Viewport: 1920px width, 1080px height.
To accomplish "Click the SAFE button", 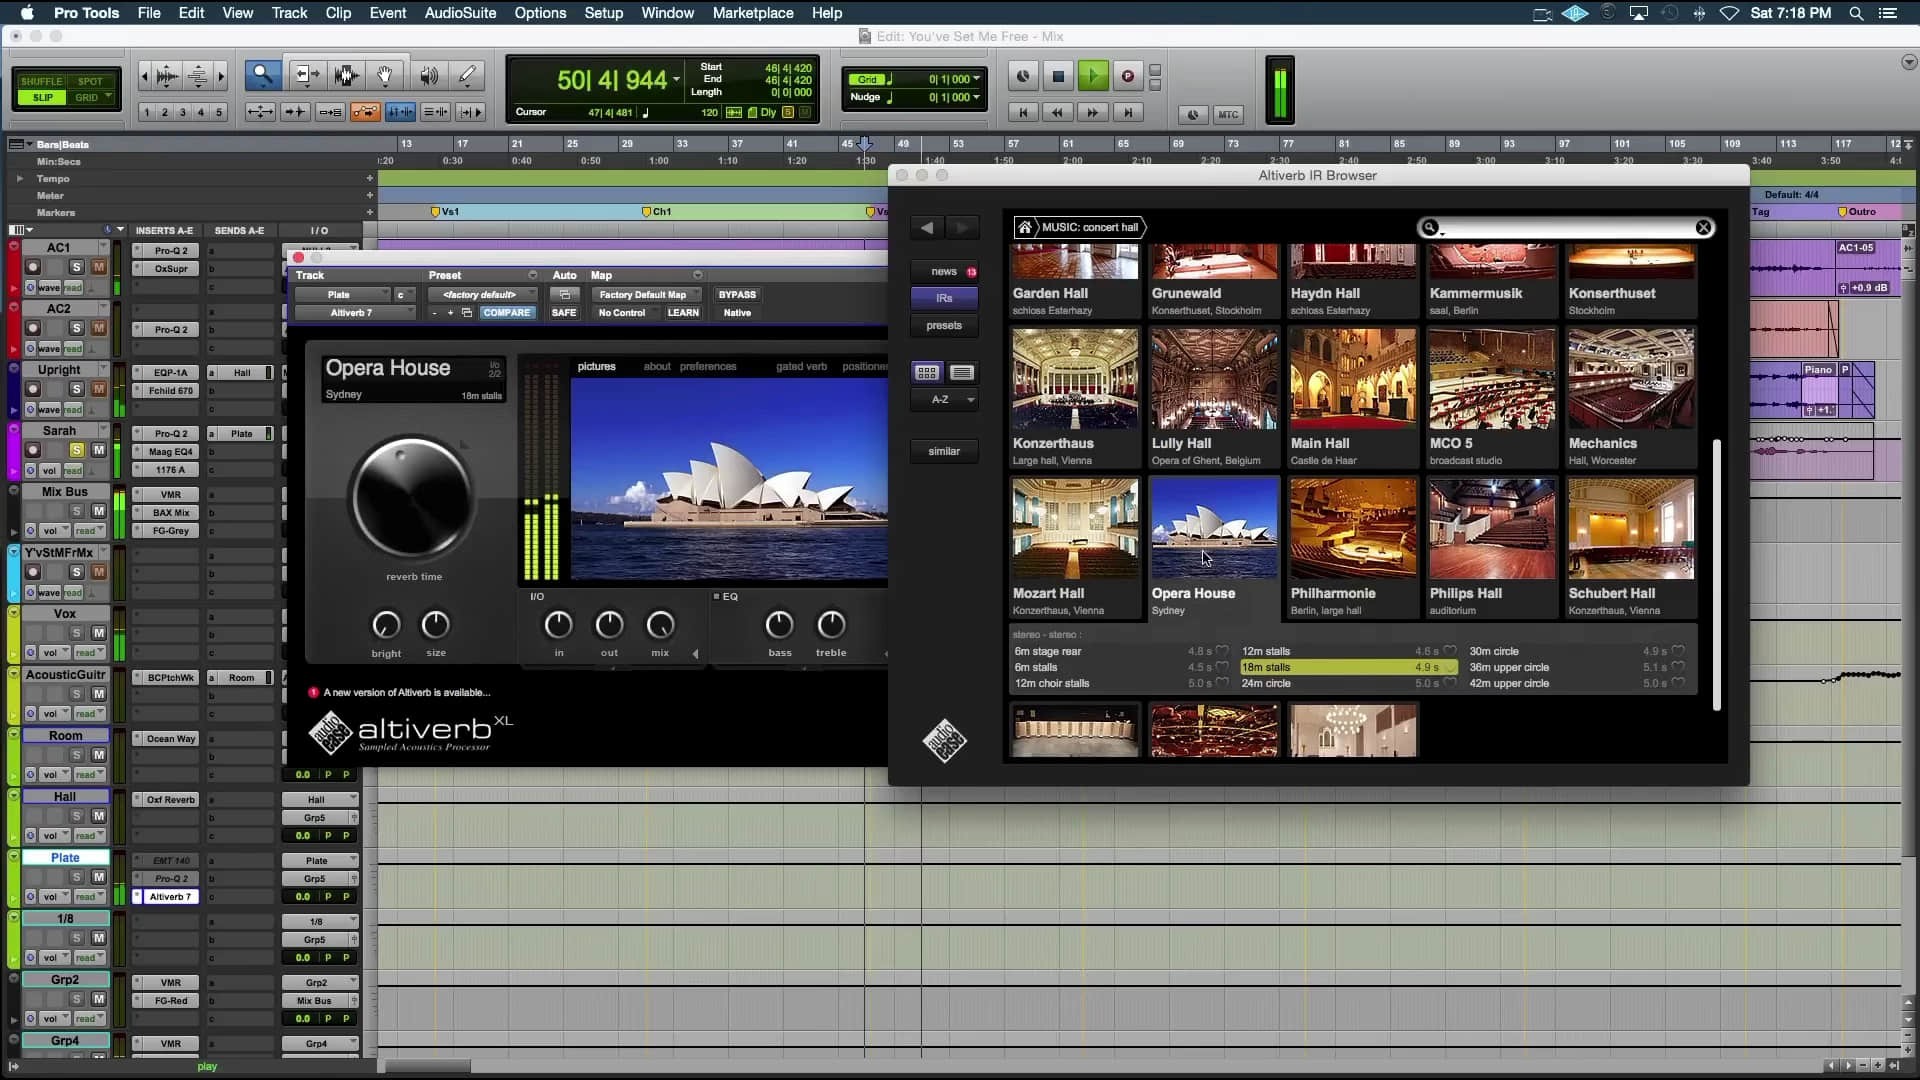I will coord(564,313).
